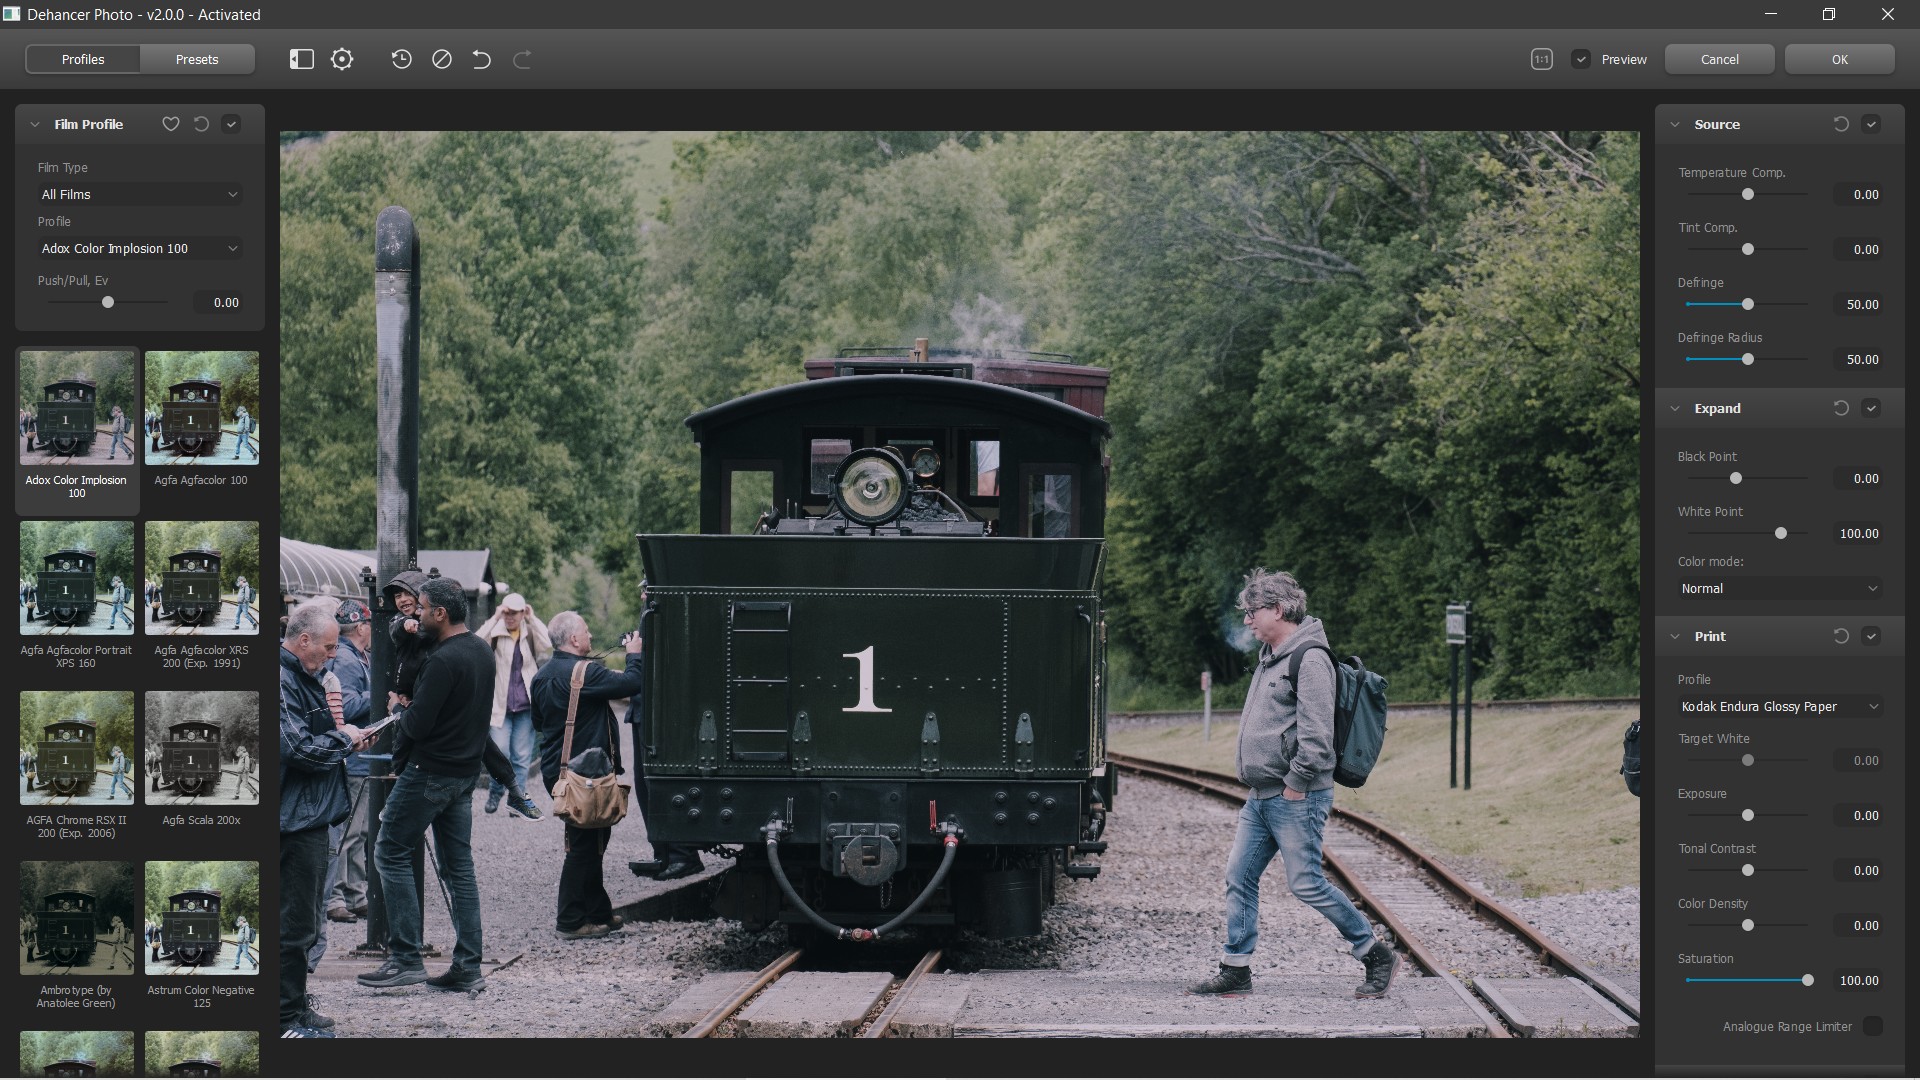The image size is (1920, 1080).
Task: Collapse the Print section chevron
Action: tap(1675, 636)
